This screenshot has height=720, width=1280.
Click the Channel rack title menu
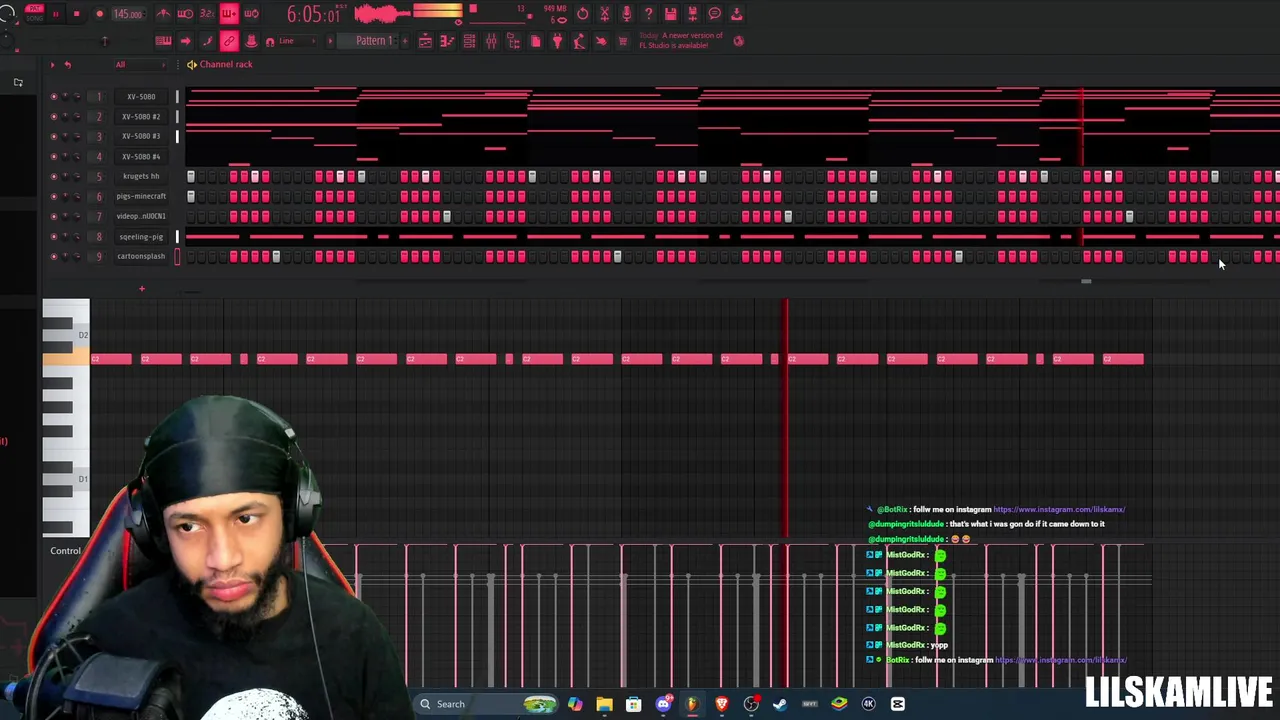(x=226, y=64)
